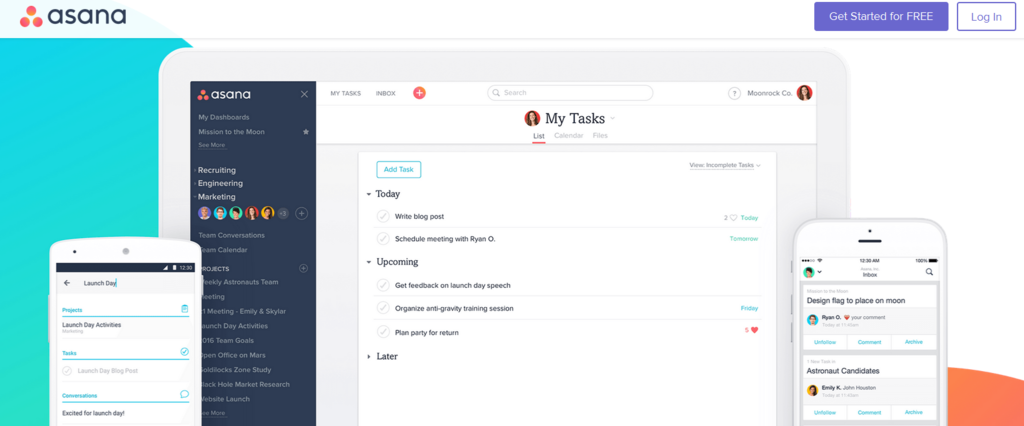Click the question mark help icon

[x=734, y=93]
